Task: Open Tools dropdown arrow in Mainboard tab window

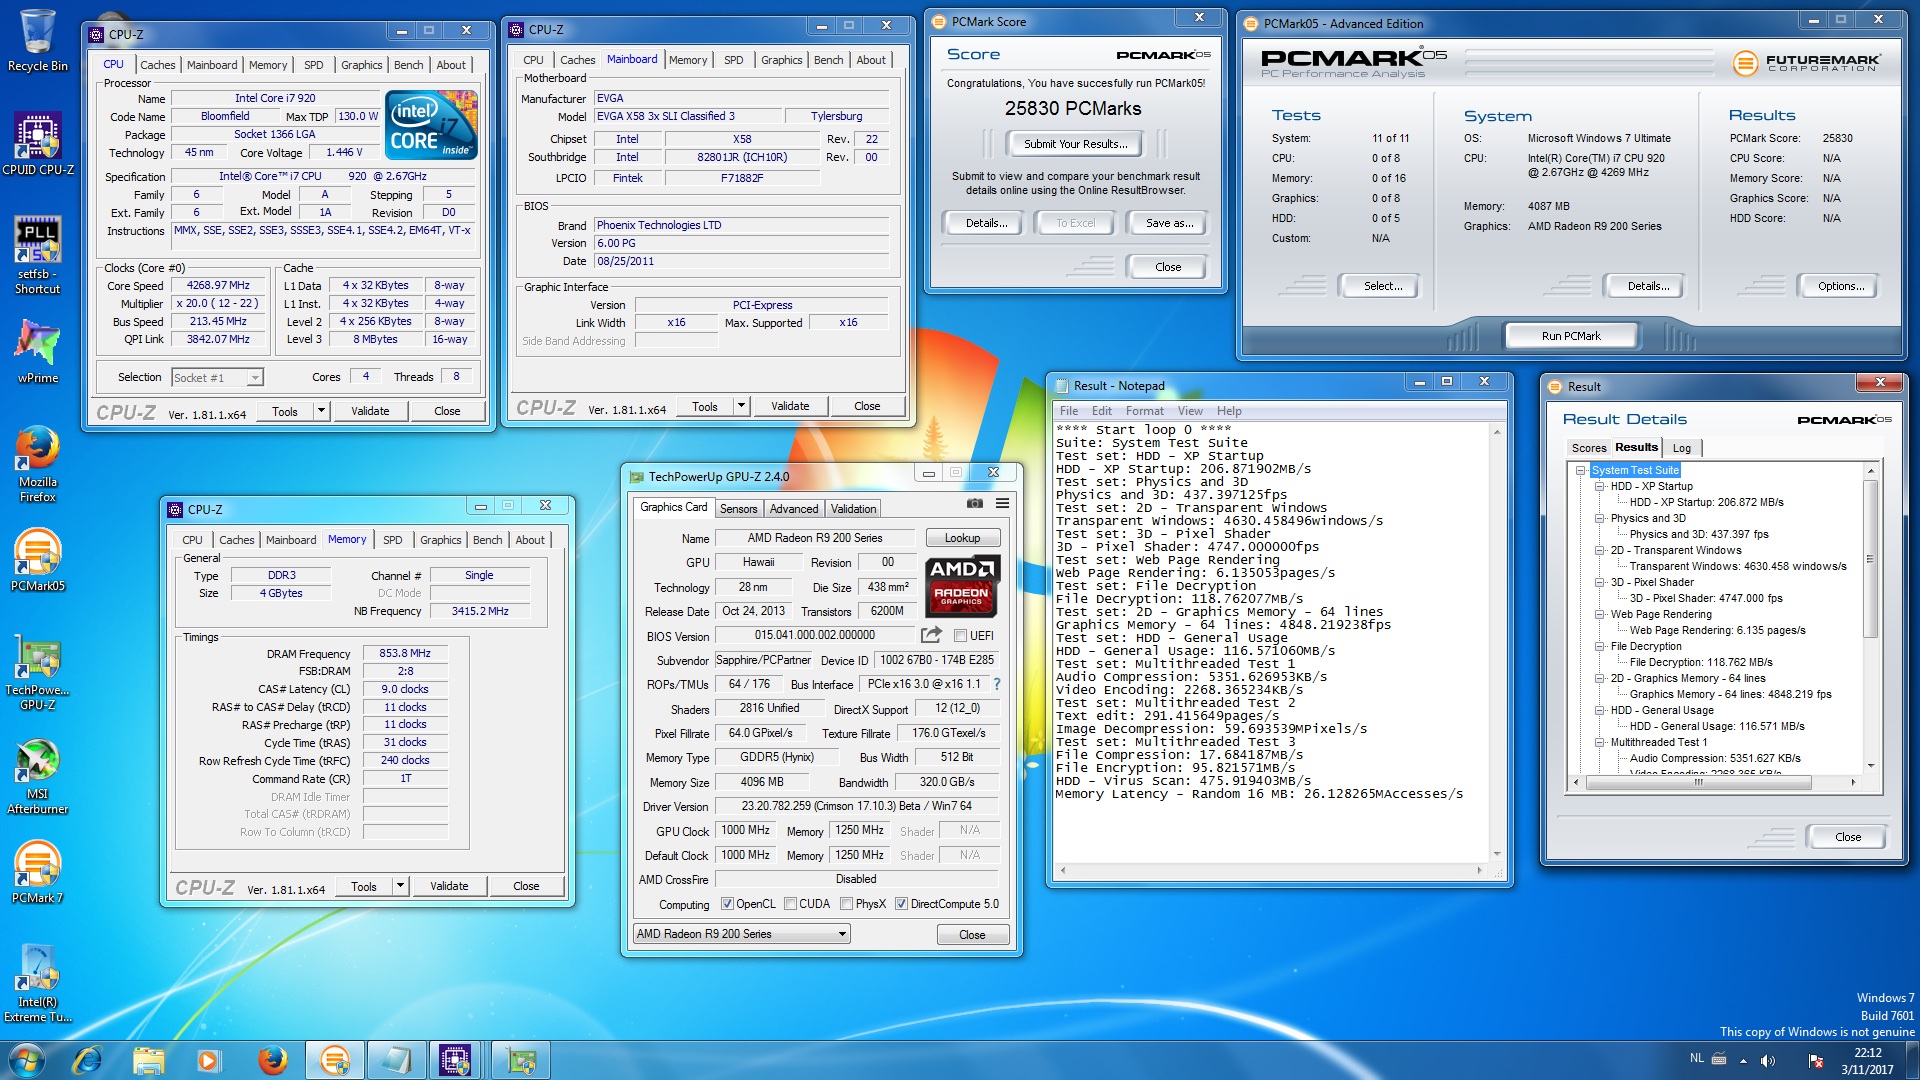Action: (741, 406)
